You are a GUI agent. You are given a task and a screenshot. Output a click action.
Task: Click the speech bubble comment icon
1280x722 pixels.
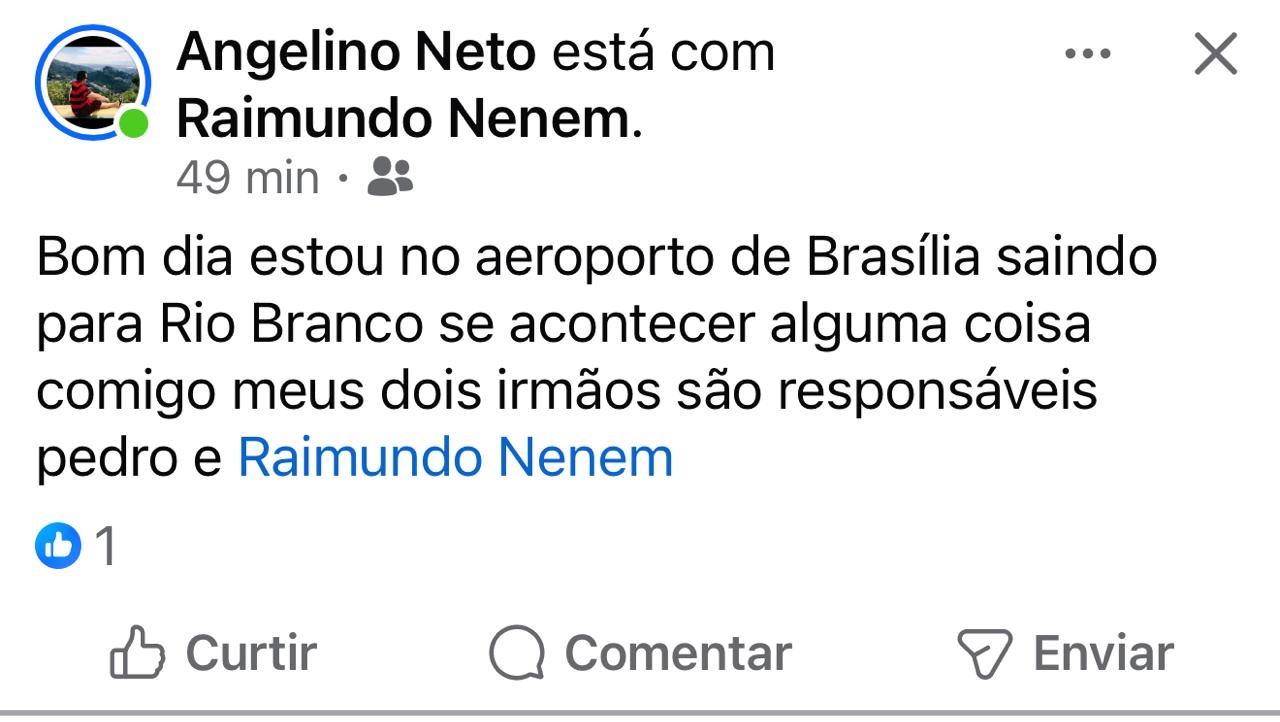516,653
